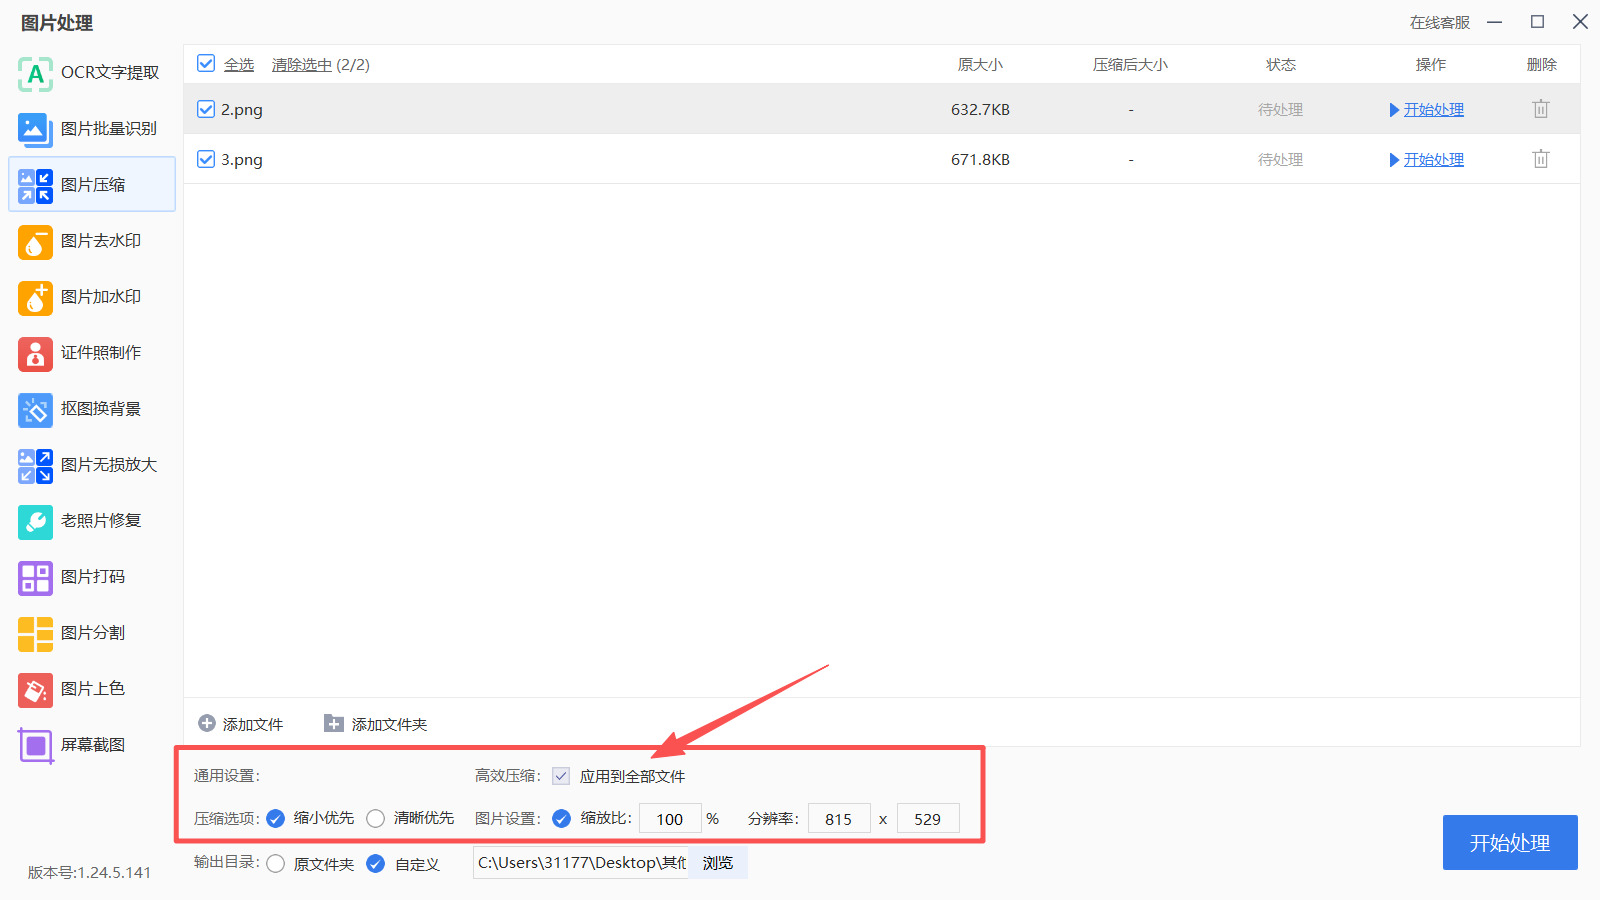Uncheck the 3.png file checkbox
This screenshot has width=1600, height=900.
tap(206, 159)
